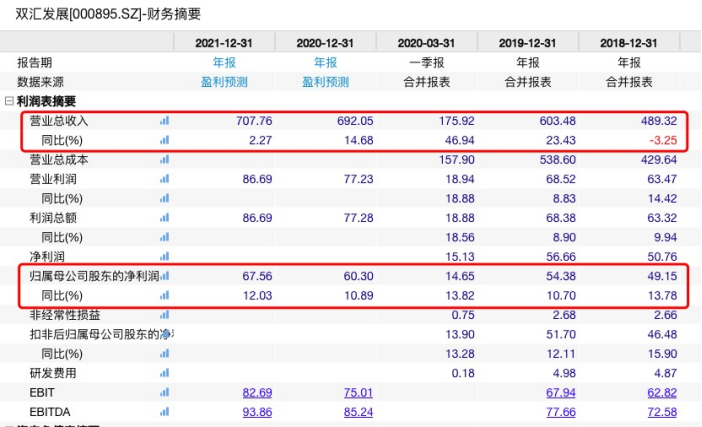Image resolution: width=702 pixels, height=427 pixels.
Task: Open chart icon for 营业利润 row
Action: click(164, 178)
